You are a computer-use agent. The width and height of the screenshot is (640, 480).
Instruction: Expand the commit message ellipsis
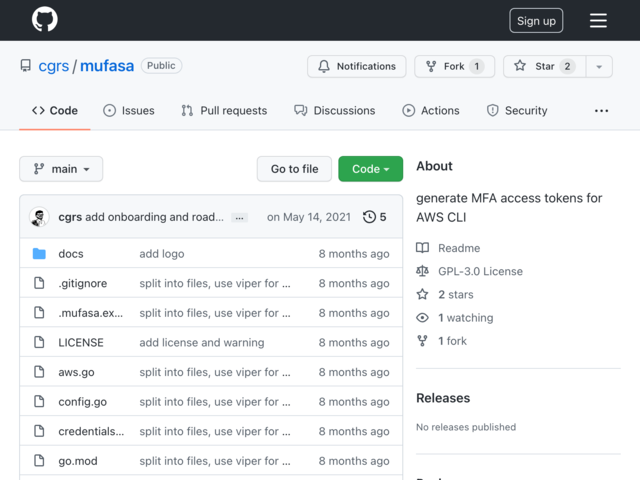pyautogui.click(x=239, y=217)
